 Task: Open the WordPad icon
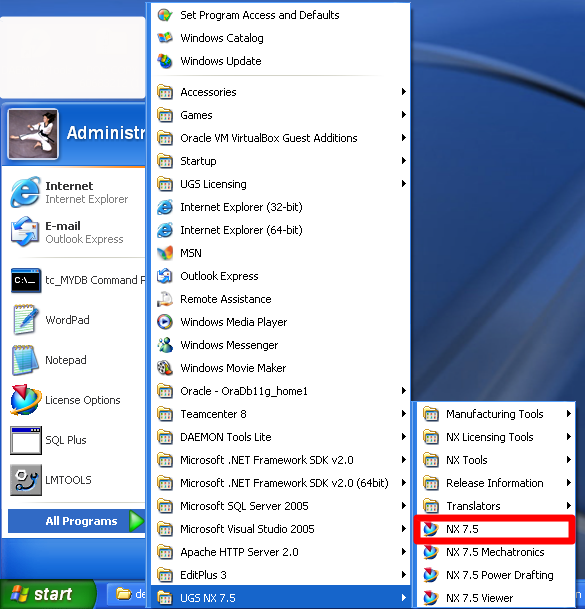click(x=26, y=320)
